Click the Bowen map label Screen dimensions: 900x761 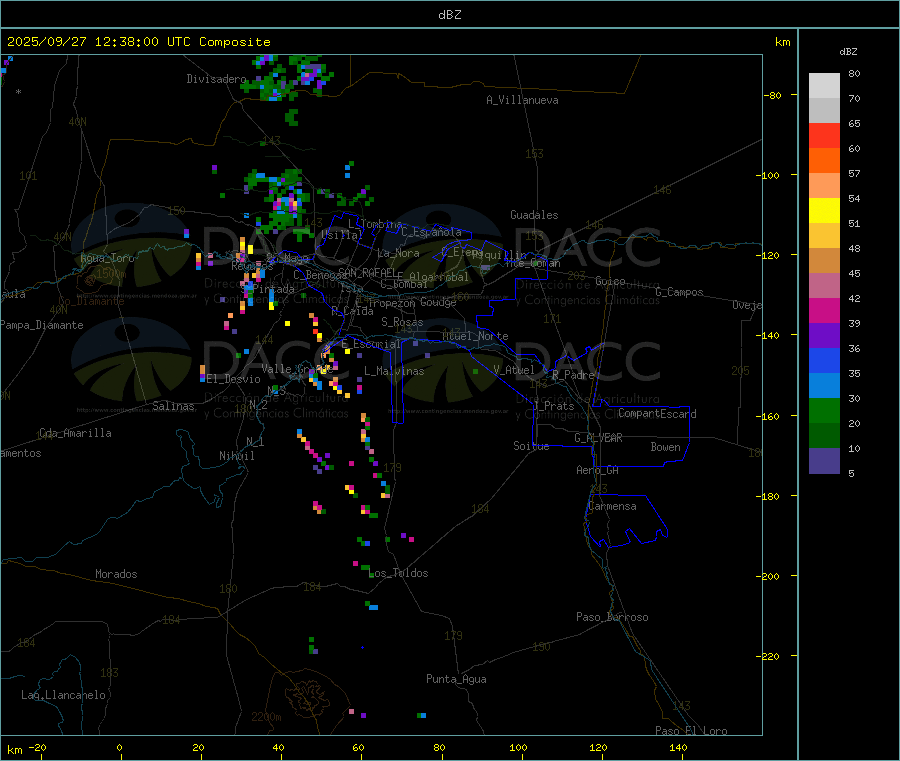tap(666, 448)
